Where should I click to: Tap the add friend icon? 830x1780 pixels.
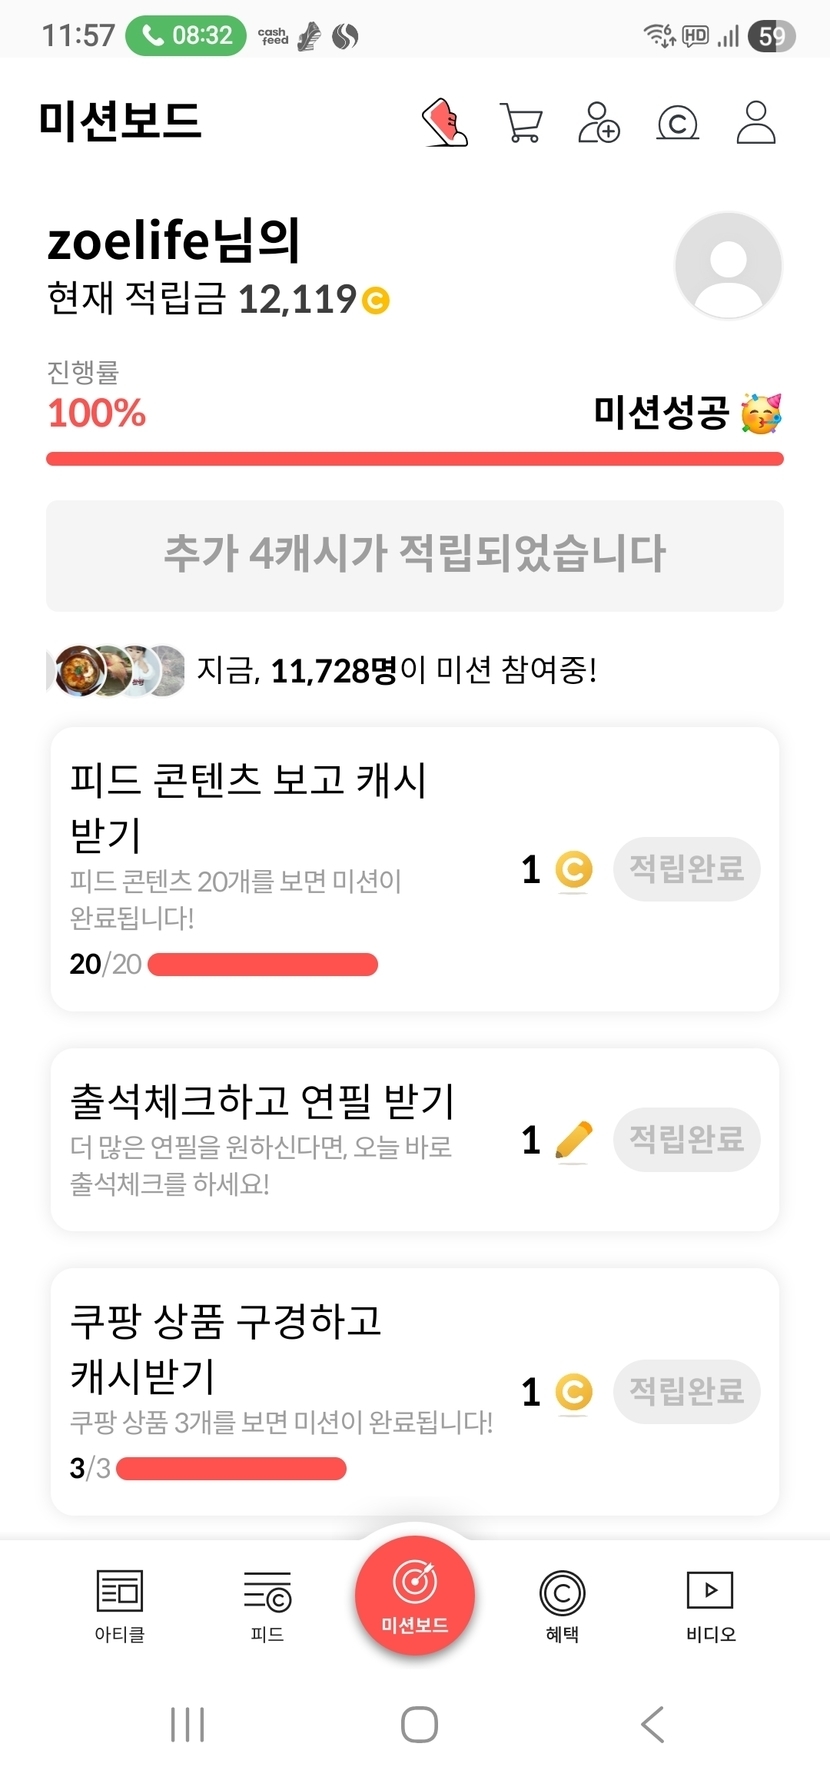599,123
